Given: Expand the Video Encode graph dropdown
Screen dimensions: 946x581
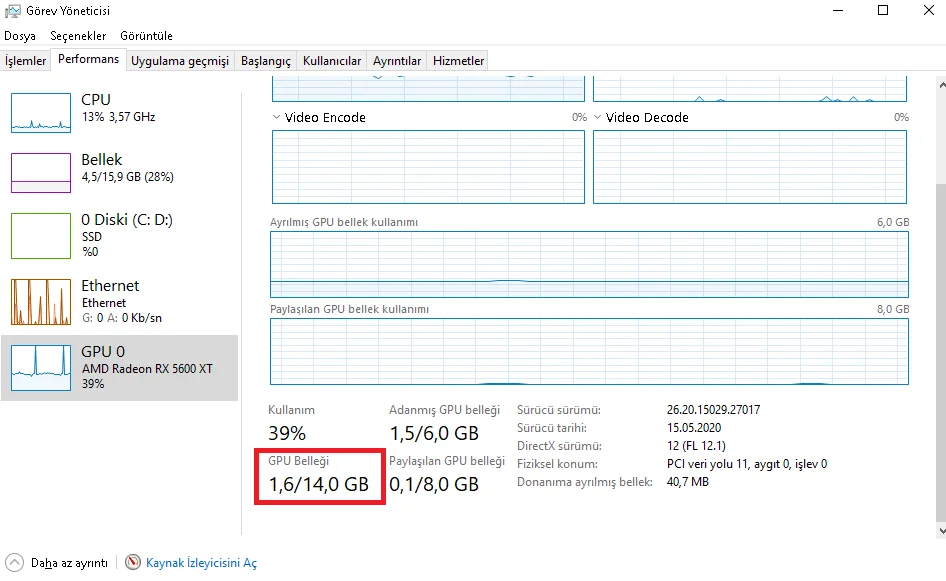Looking at the screenshot, I should coord(277,117).
